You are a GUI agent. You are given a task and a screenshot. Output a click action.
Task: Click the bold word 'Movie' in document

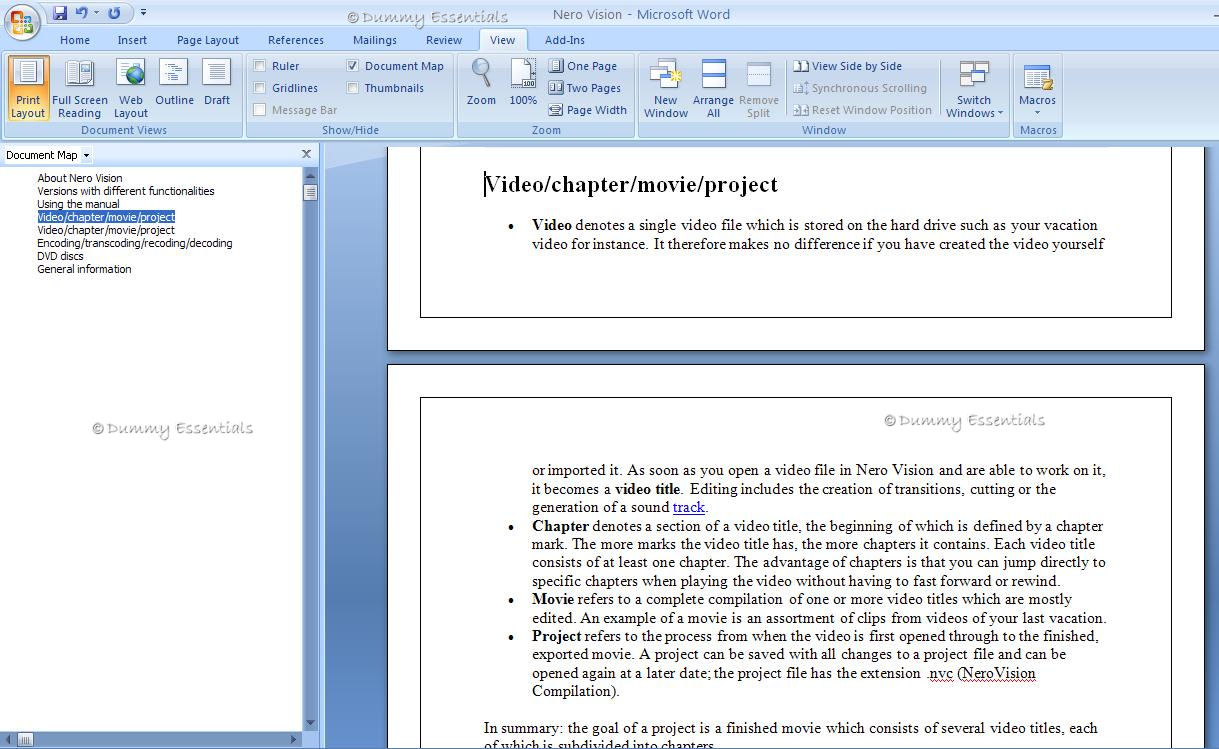coord(553,599)
